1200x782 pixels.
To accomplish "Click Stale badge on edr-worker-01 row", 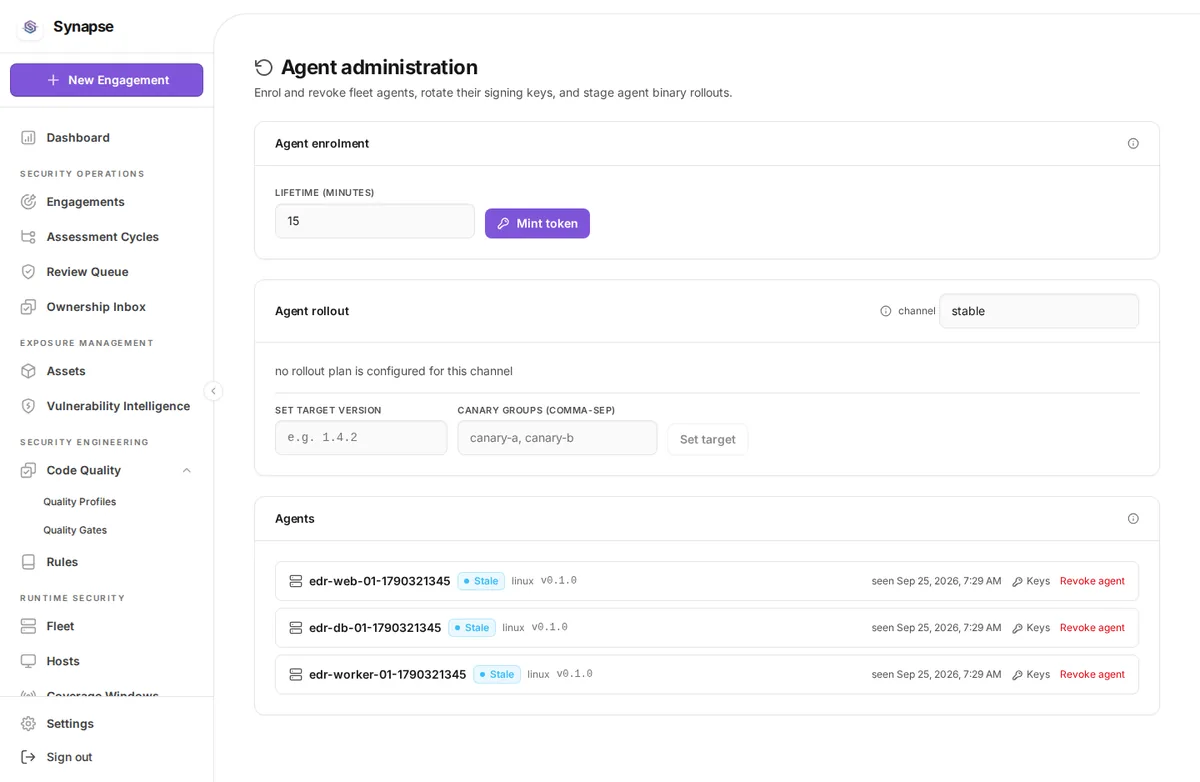I will (x=497, y=674).
